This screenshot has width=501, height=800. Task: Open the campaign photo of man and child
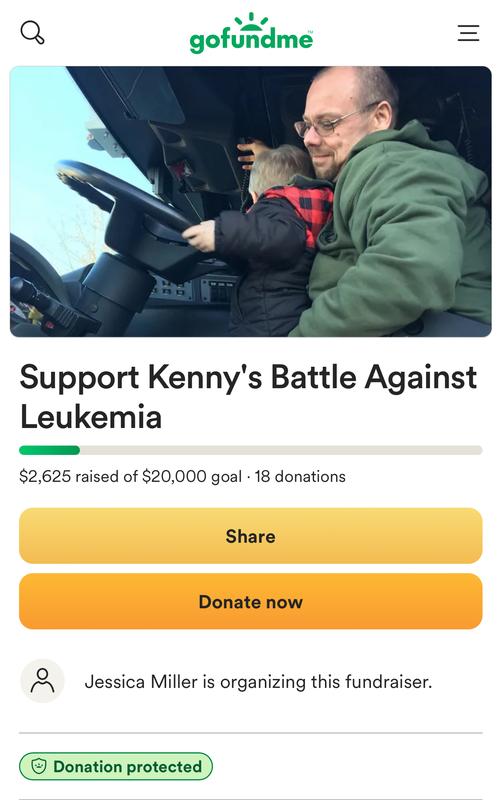pos(250,202)
